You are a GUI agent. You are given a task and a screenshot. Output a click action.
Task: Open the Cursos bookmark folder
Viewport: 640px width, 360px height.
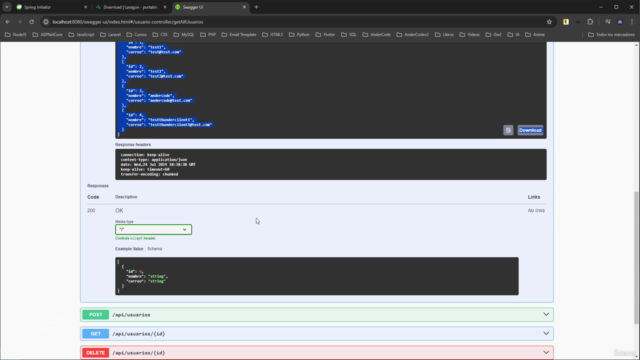click(137, 35)
